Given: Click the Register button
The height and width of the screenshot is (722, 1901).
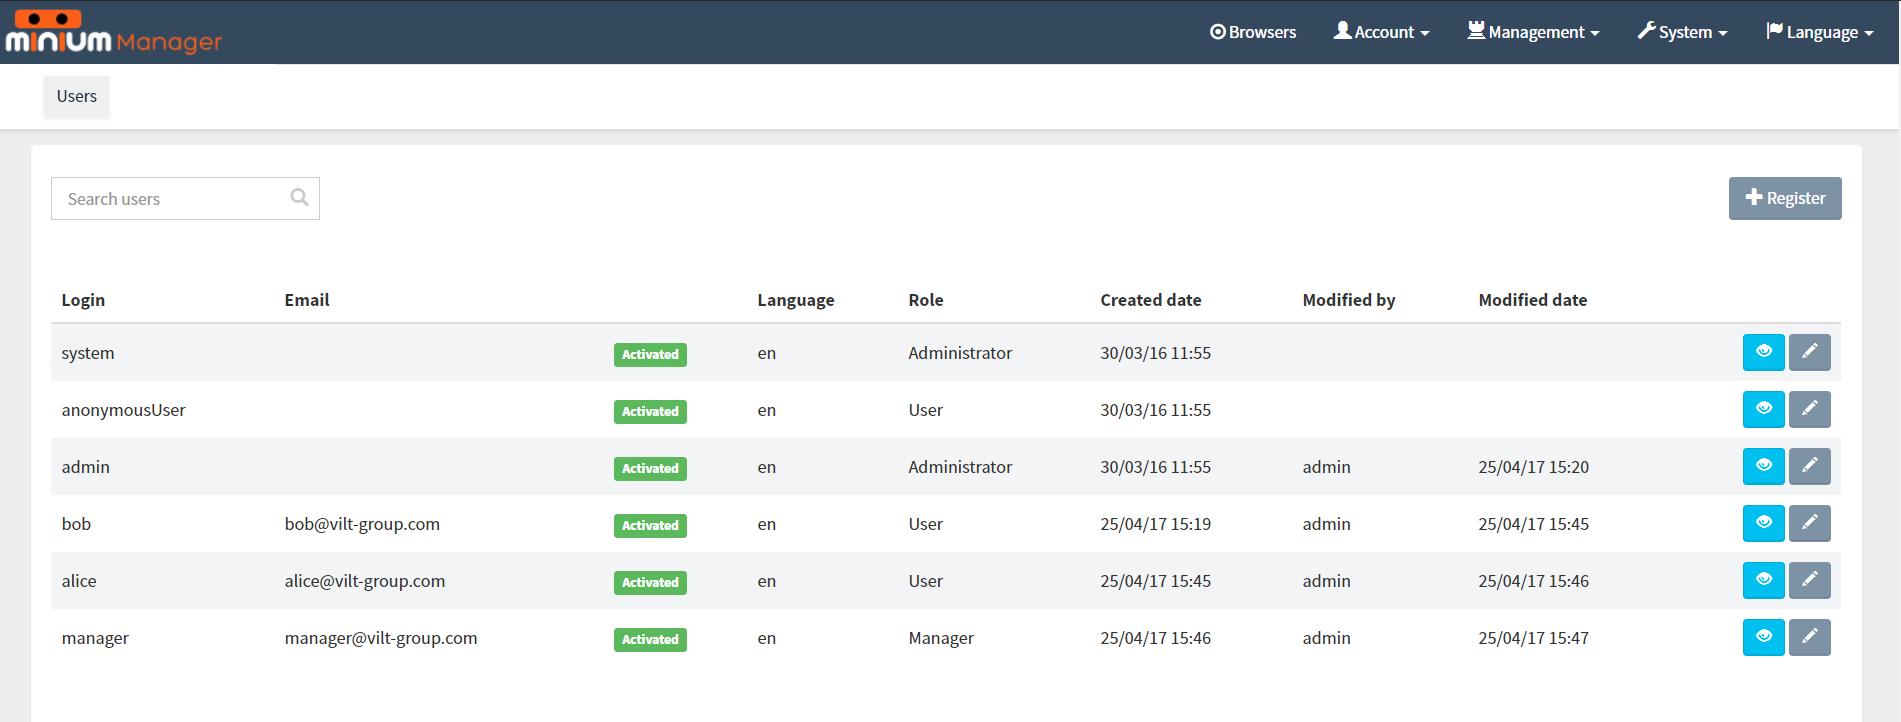Looking at the screenshot, I should coord(1785,198).
